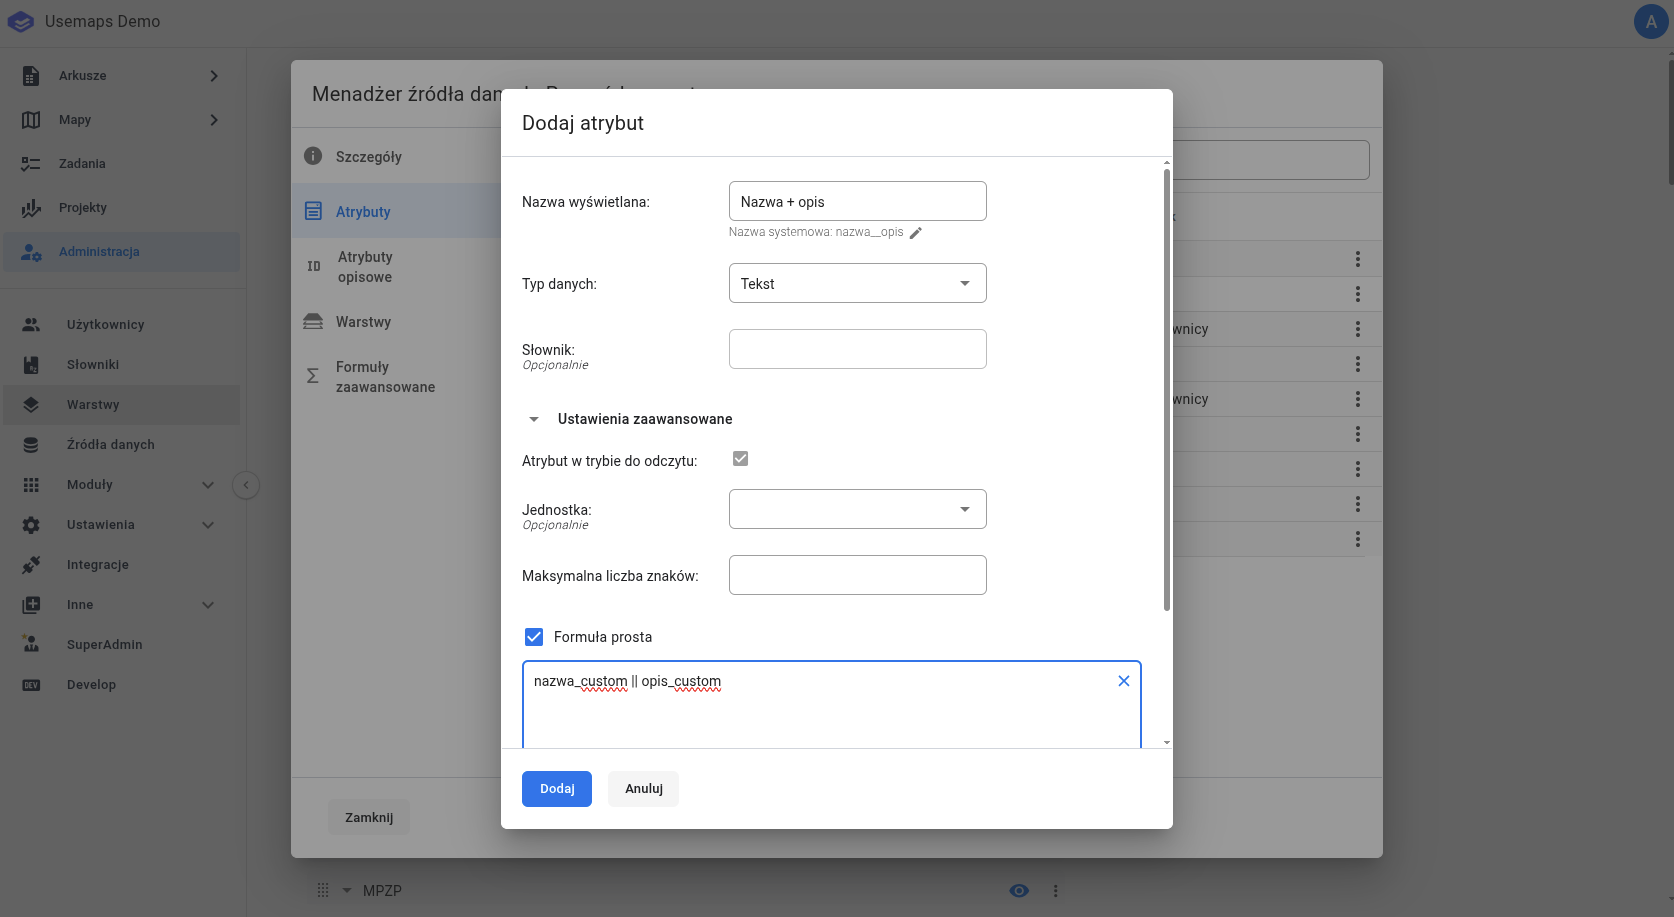1674x917 pixels.
Task: Click the Źródła danych database icon
Action: (32, 445)
